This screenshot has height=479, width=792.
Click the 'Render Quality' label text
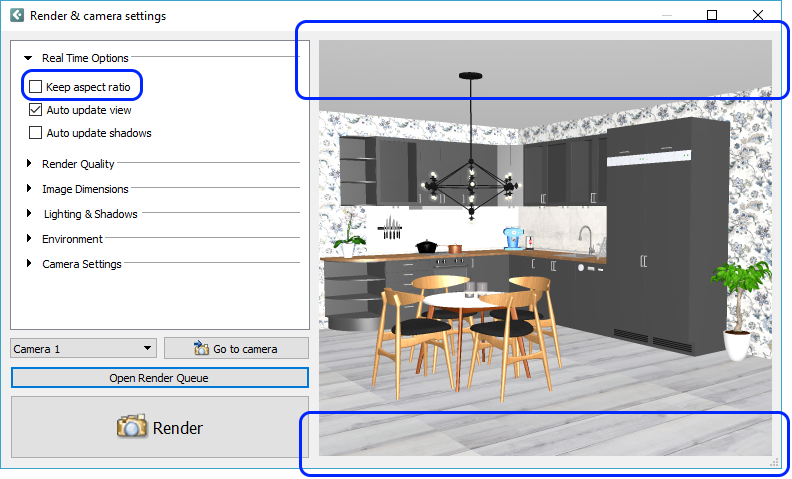point(78,164)
